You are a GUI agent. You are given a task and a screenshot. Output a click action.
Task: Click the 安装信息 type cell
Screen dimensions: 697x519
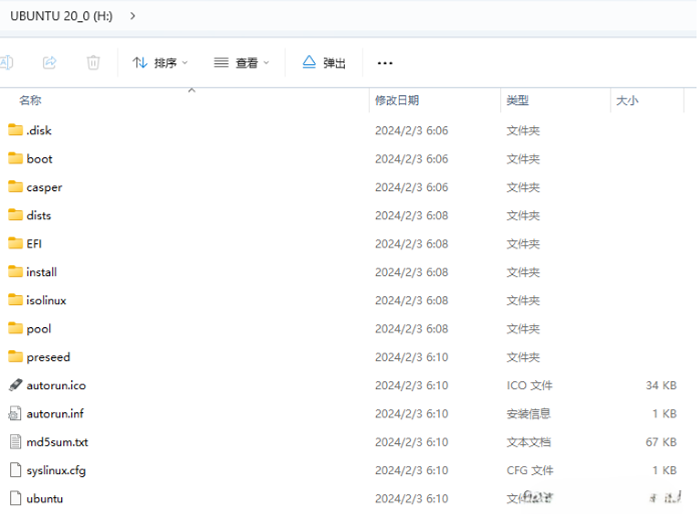529,414
